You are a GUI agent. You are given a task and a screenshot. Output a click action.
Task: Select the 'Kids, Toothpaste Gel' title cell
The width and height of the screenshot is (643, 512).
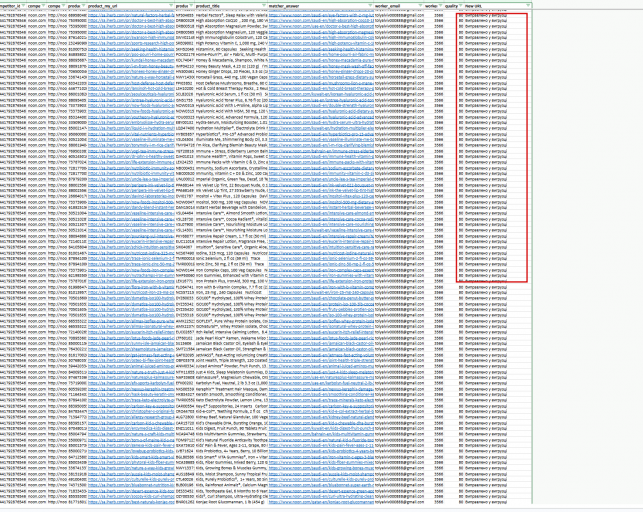coord(232,491)
